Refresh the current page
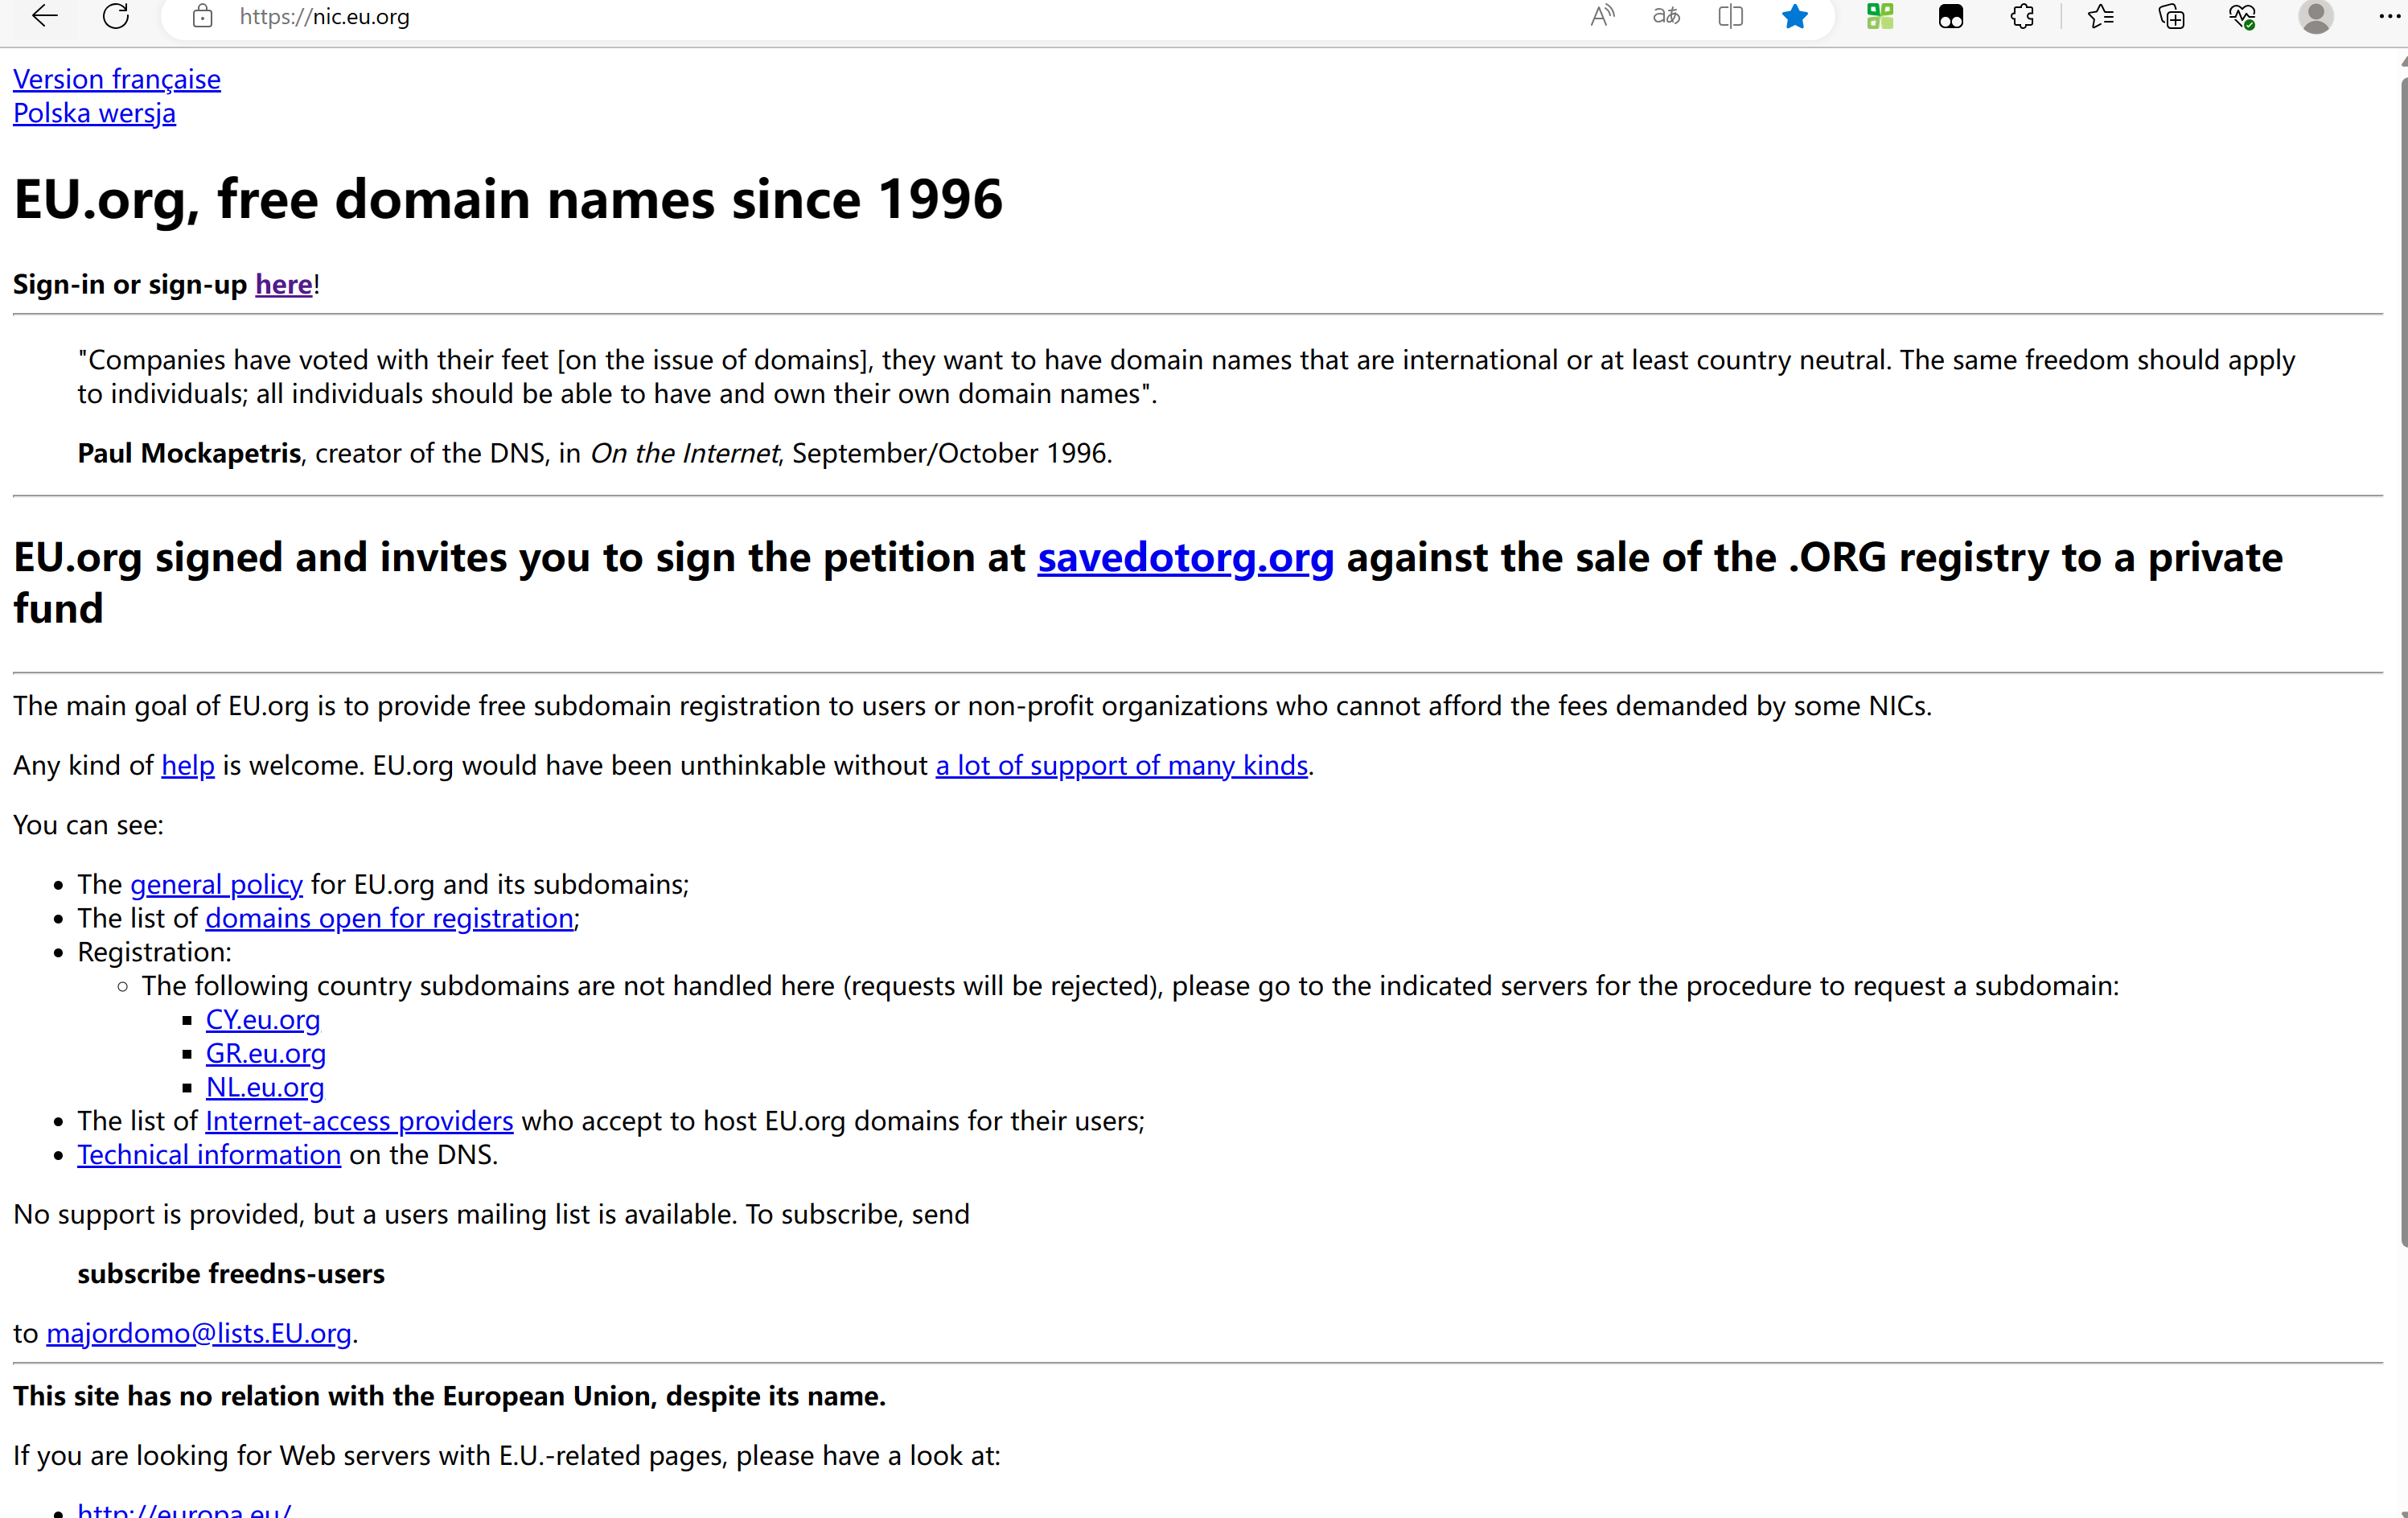This screenshot has width=2408, height=1518. [x=116, y=16]
